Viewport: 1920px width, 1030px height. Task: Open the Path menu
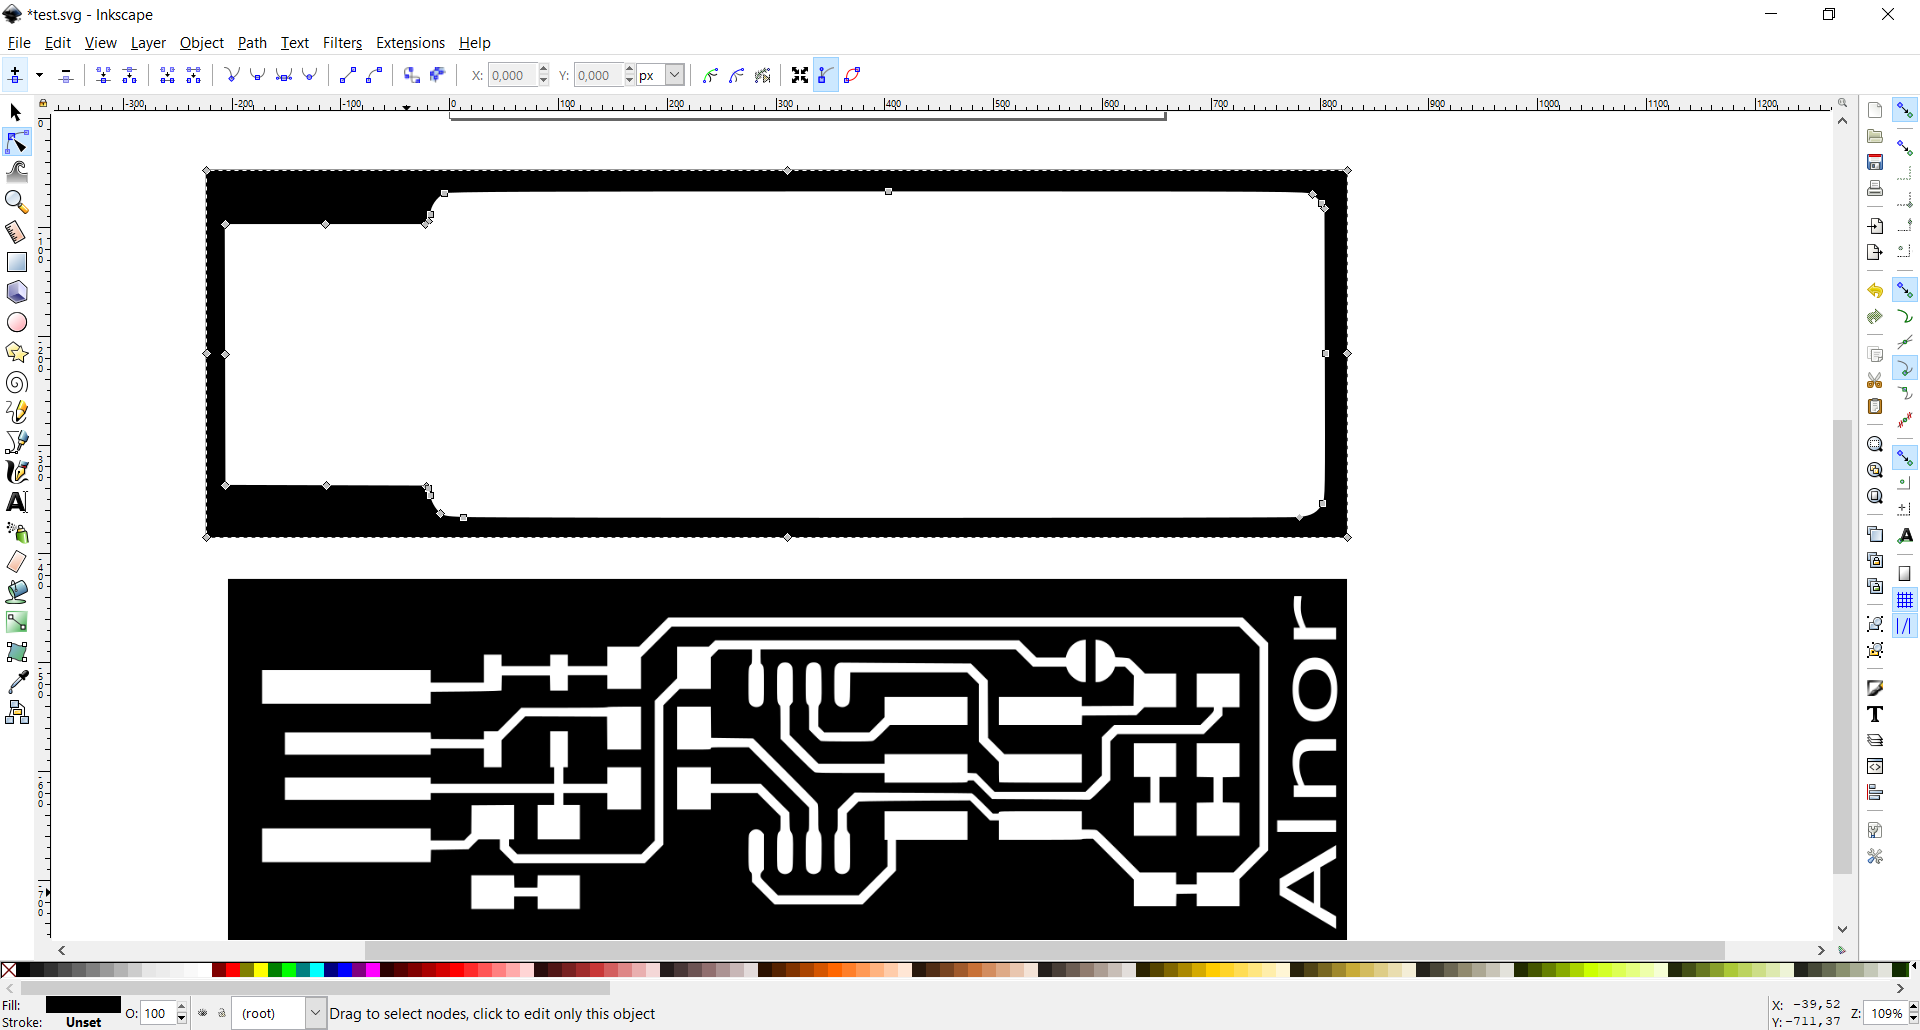(252, 43)
